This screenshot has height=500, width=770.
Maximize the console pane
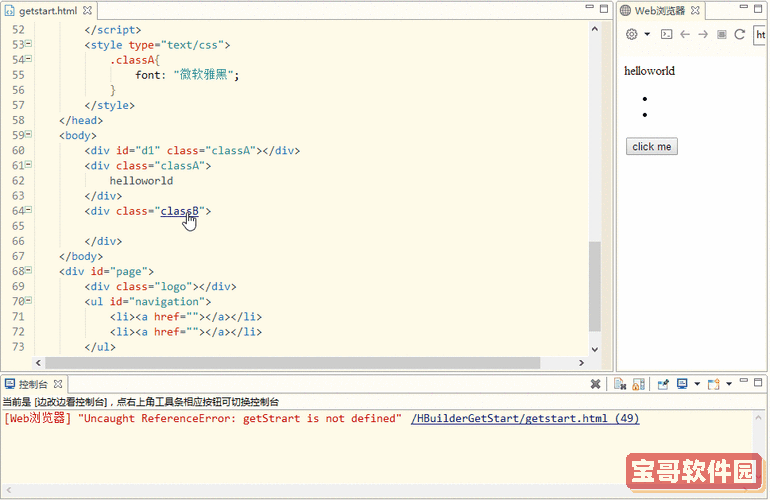click(x=758, y=382)
